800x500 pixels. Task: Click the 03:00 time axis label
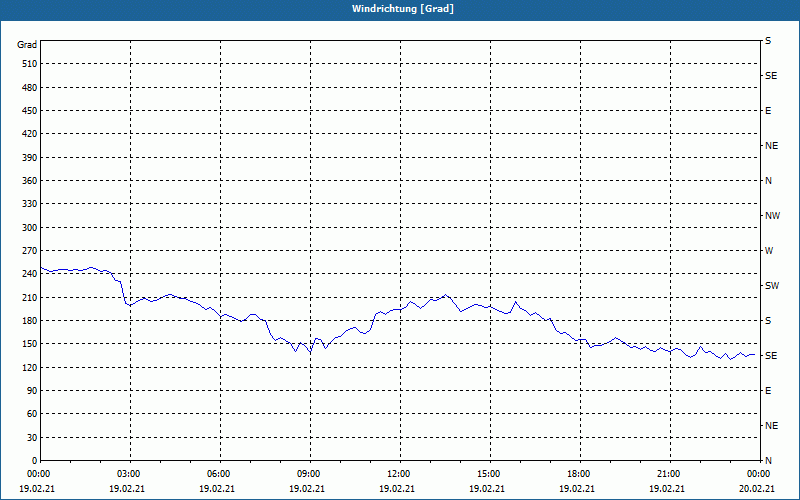(127, 474)
